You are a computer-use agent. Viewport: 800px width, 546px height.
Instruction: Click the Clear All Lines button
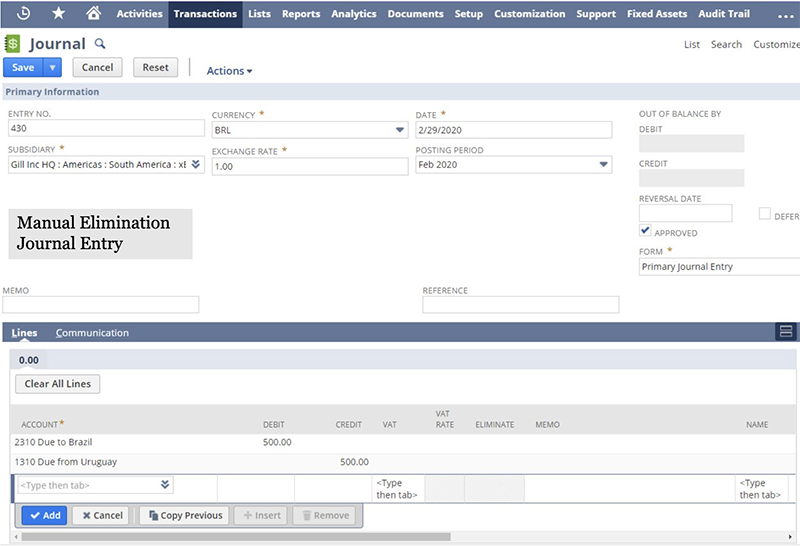(57, 384)
